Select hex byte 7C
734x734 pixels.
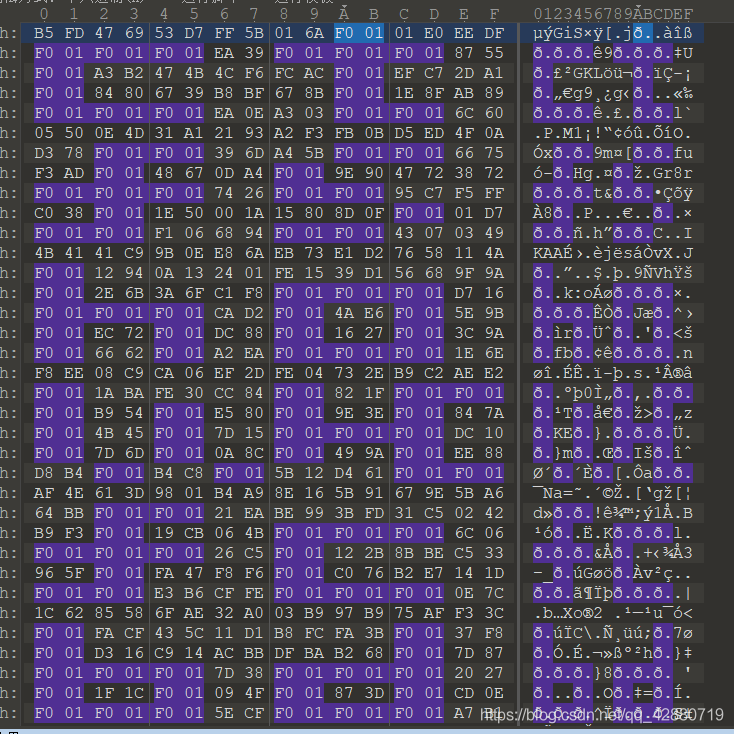coord(494,594)
